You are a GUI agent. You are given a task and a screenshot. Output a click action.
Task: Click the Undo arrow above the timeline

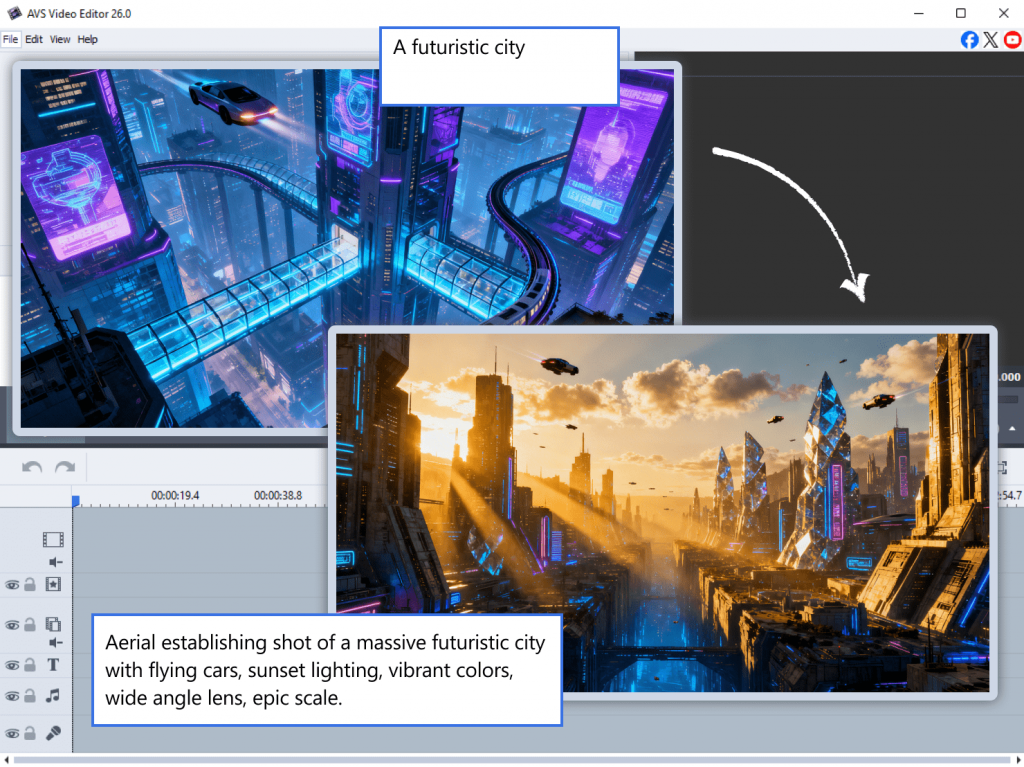(32, 467)
